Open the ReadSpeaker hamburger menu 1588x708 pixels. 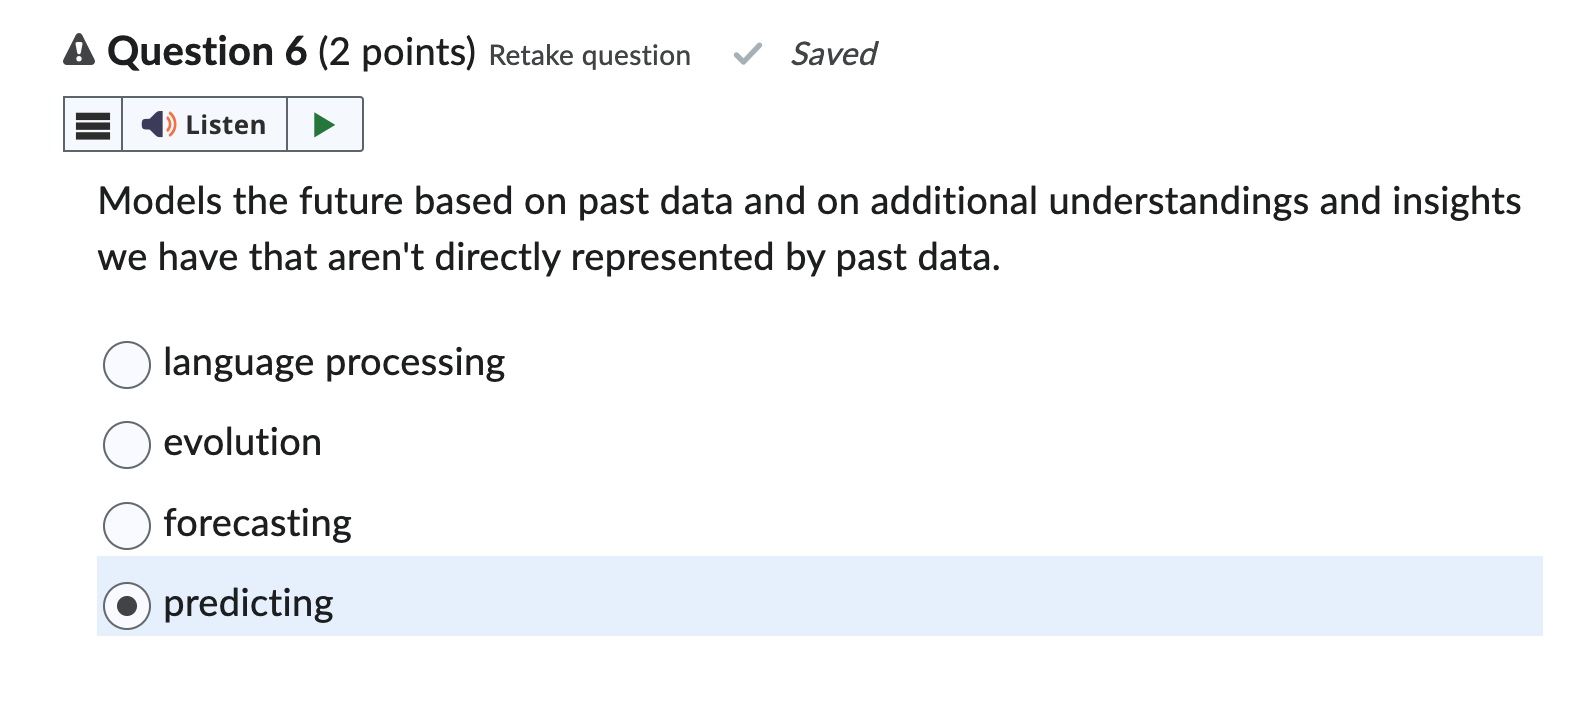93,125
